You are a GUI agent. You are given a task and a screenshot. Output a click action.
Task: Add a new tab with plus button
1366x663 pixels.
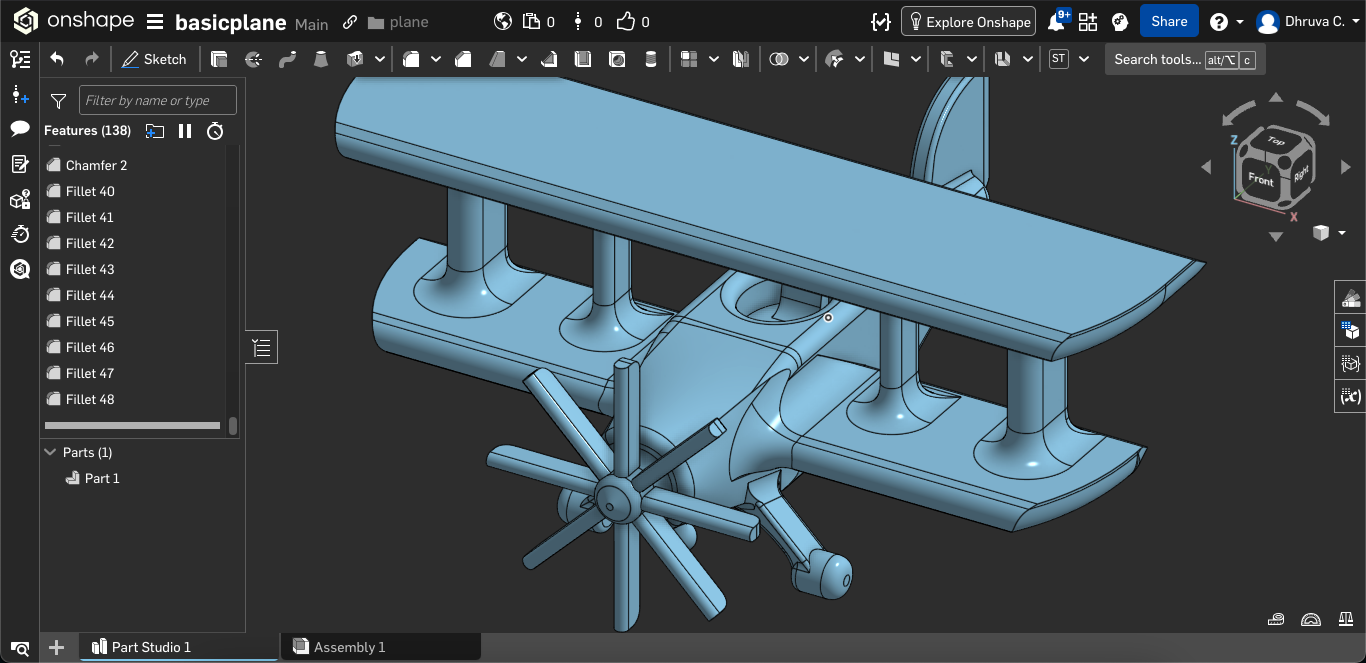pos(56,647)
